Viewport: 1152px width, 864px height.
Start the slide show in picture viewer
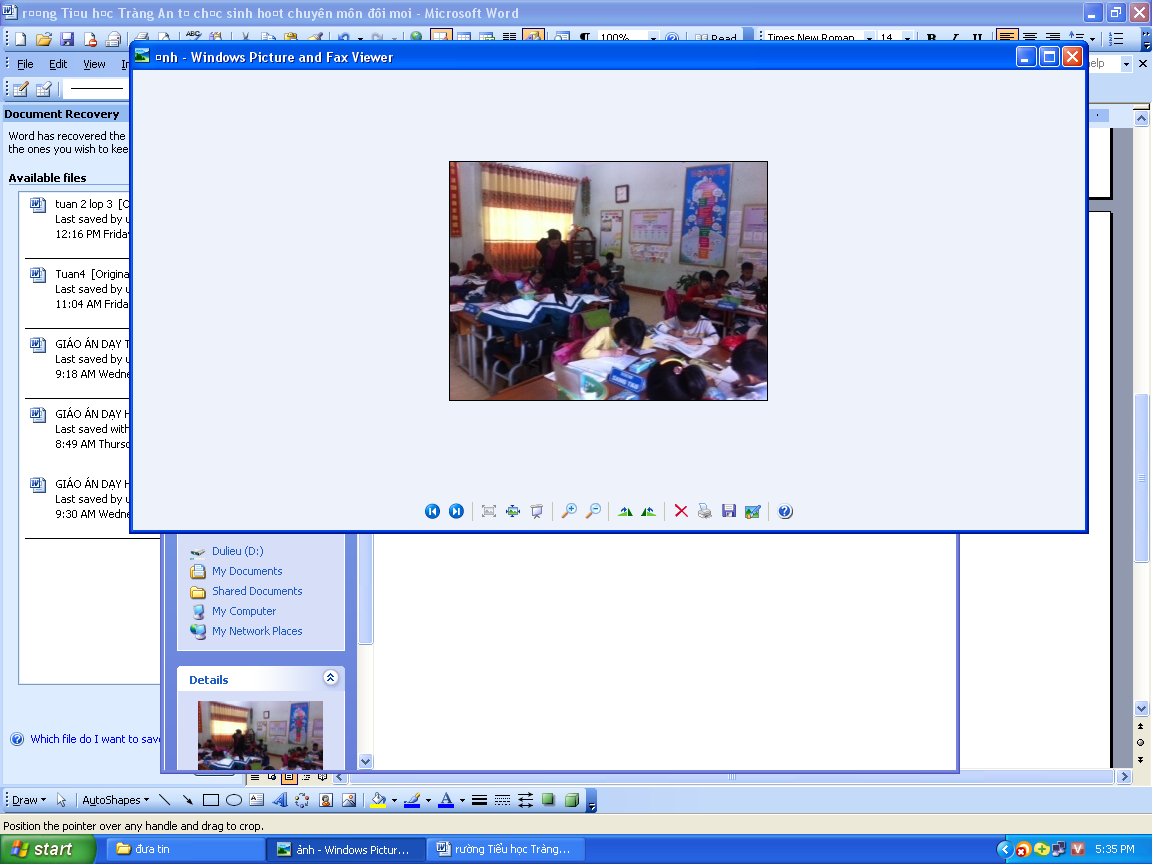pyautogui.click(x=537, y=511)
